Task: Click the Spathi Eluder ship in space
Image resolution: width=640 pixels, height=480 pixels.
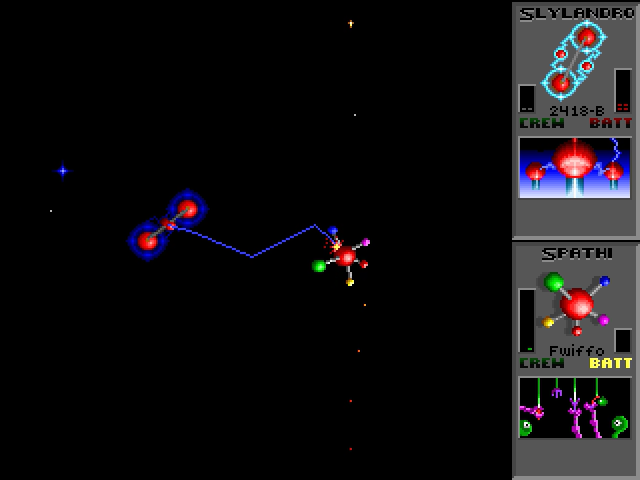Action: tap(342, 256)
